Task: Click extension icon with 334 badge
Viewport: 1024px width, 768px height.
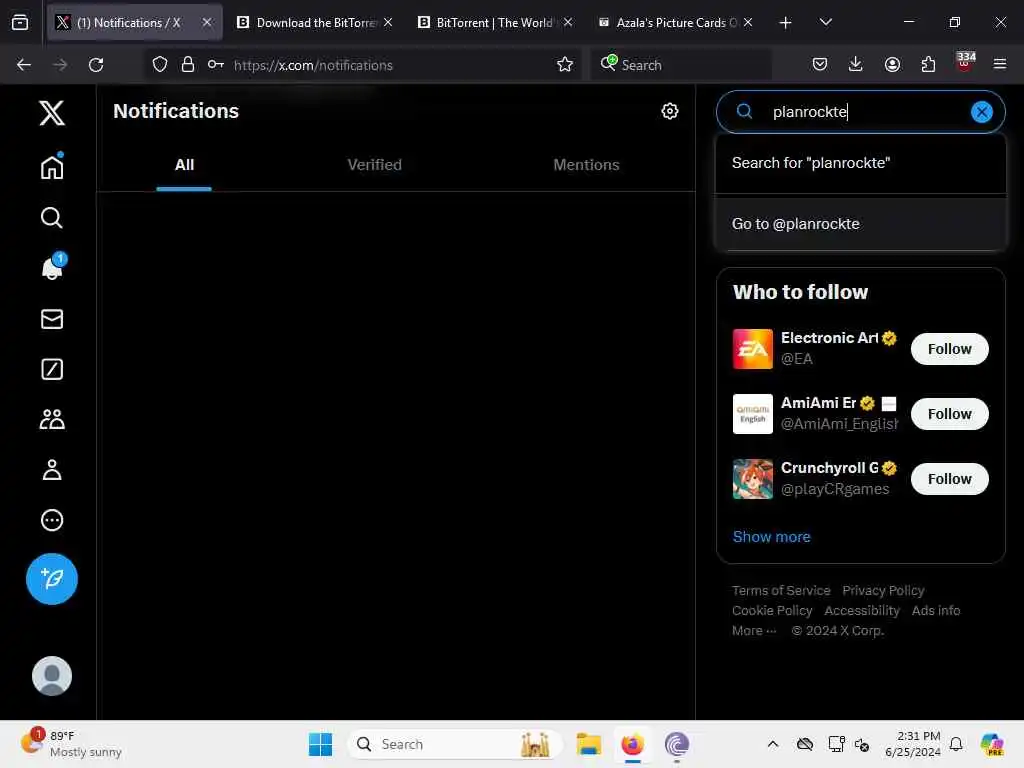Action: [965, 63]
